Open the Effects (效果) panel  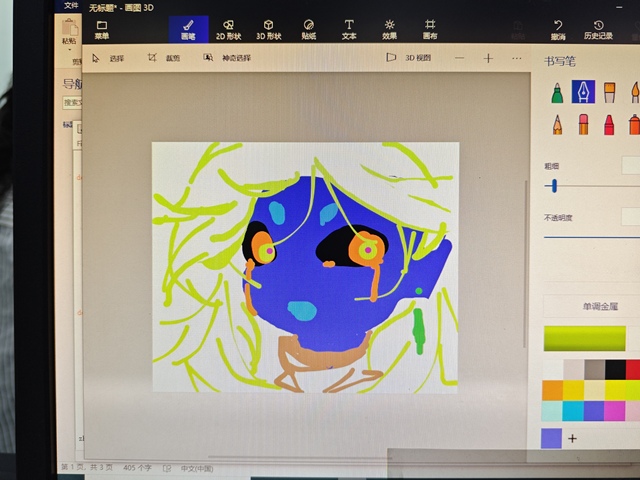(x=389, y=29)
